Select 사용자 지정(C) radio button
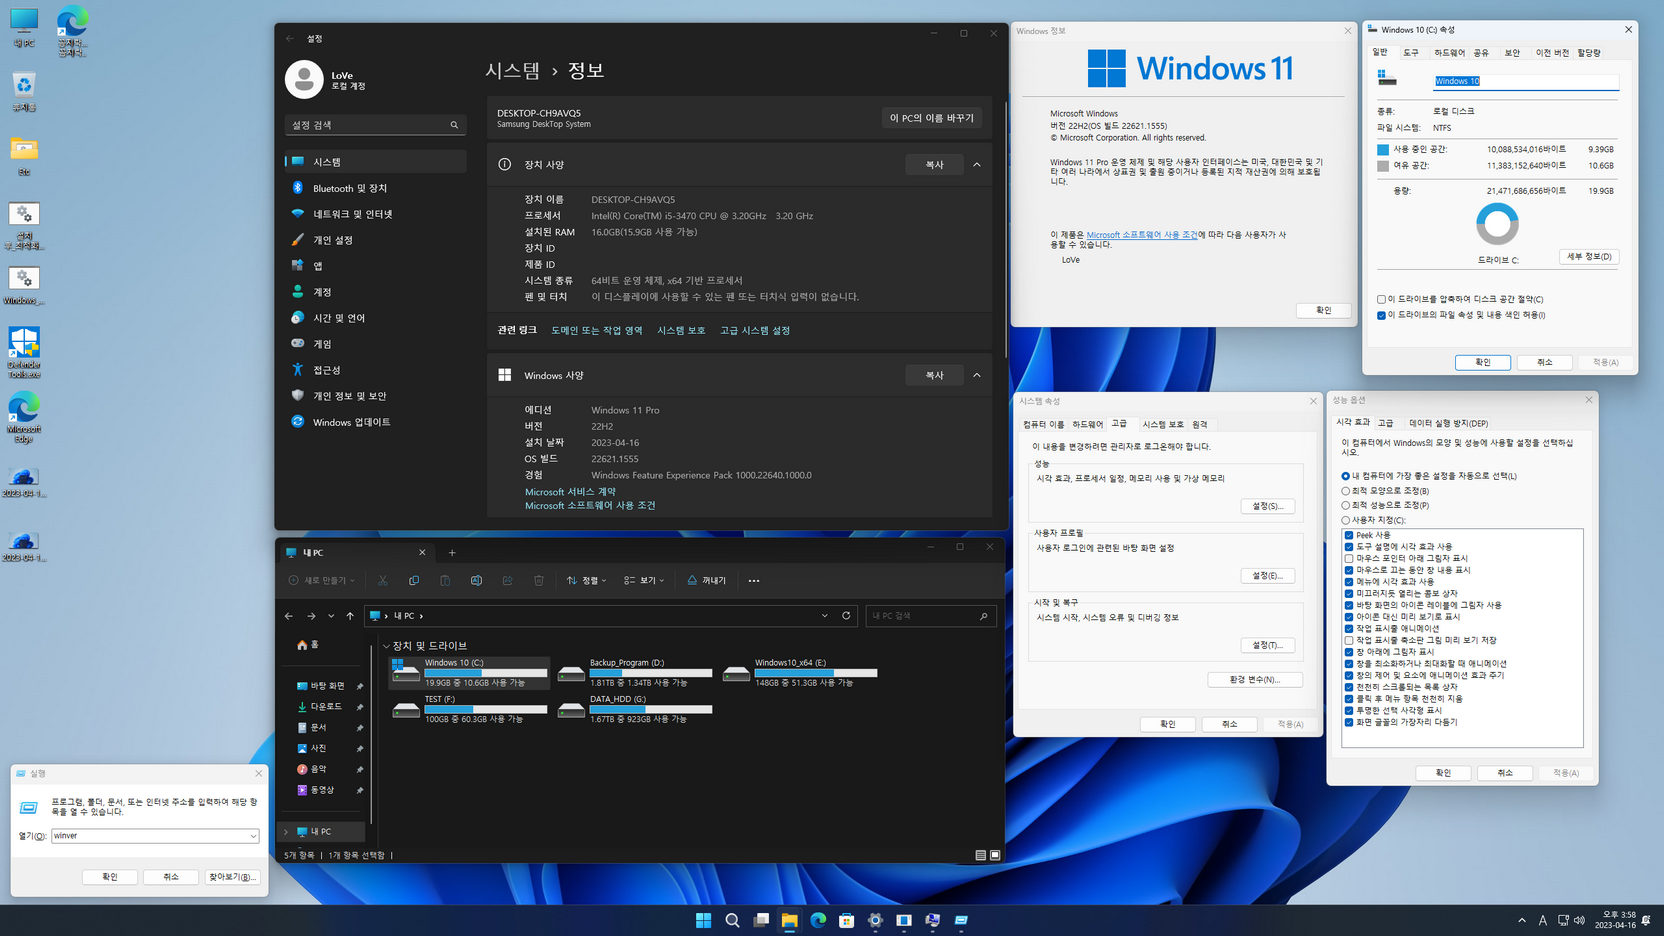The width and height of the screenshot is (1664, 936). 1346,520
